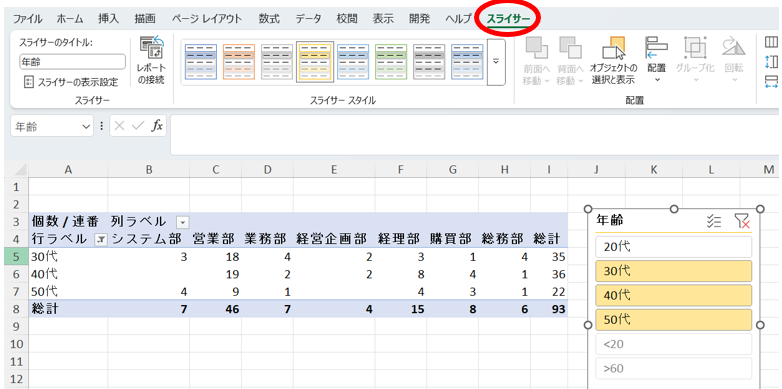Switch to the データ tab
This screenshot has height=389, width=782.
[308, 19]
